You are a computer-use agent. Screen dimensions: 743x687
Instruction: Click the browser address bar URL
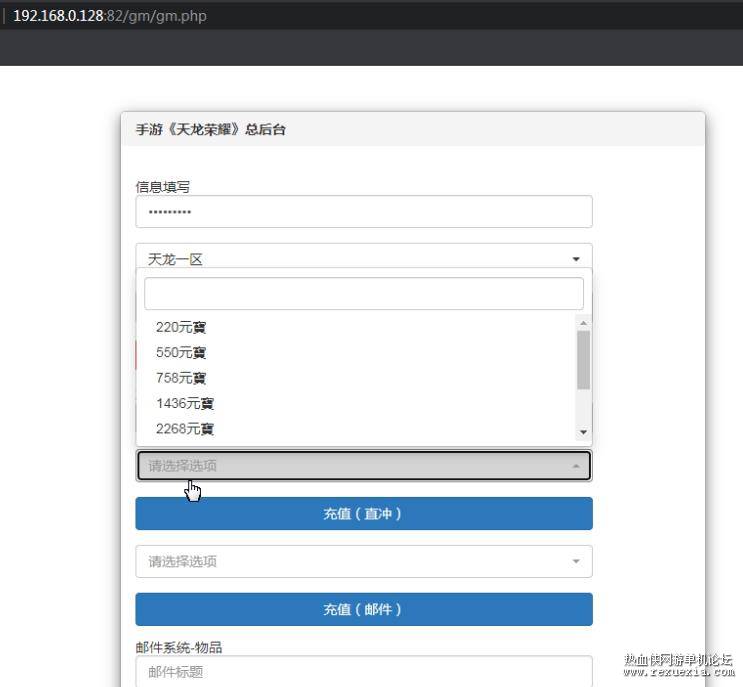click(x=109, y=16)
